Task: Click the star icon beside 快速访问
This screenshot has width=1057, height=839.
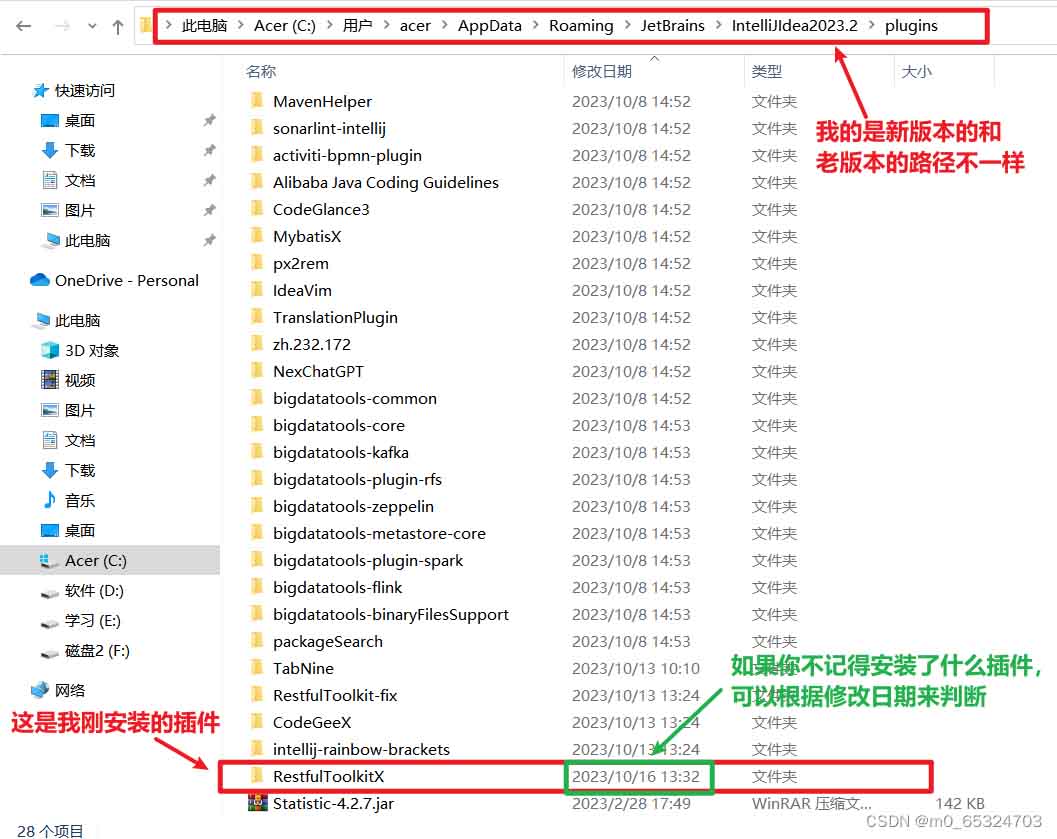Action: click(x=40, y=90)
